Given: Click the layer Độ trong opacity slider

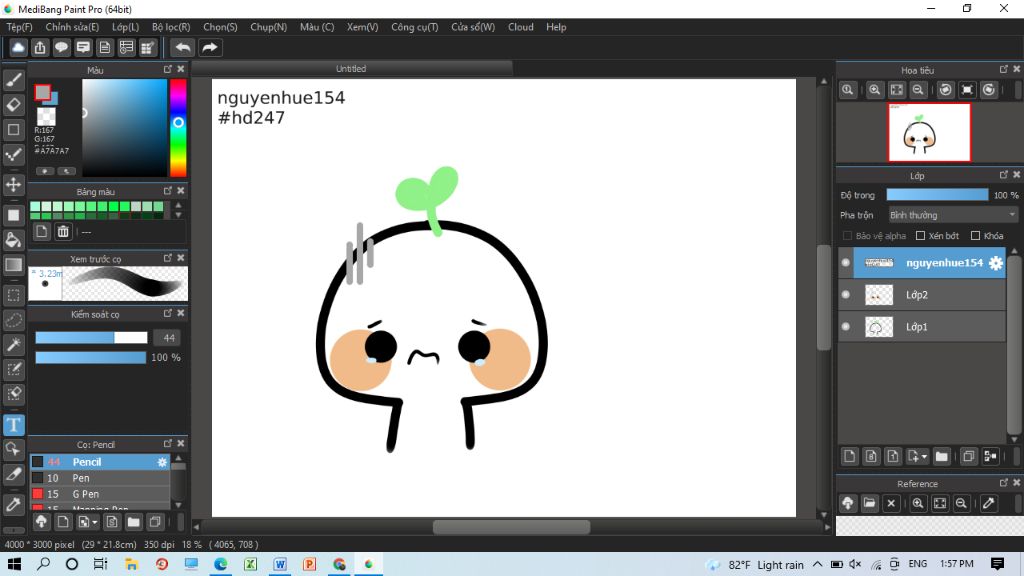Looking at the screenshot, I should click(x=937, y=195).
